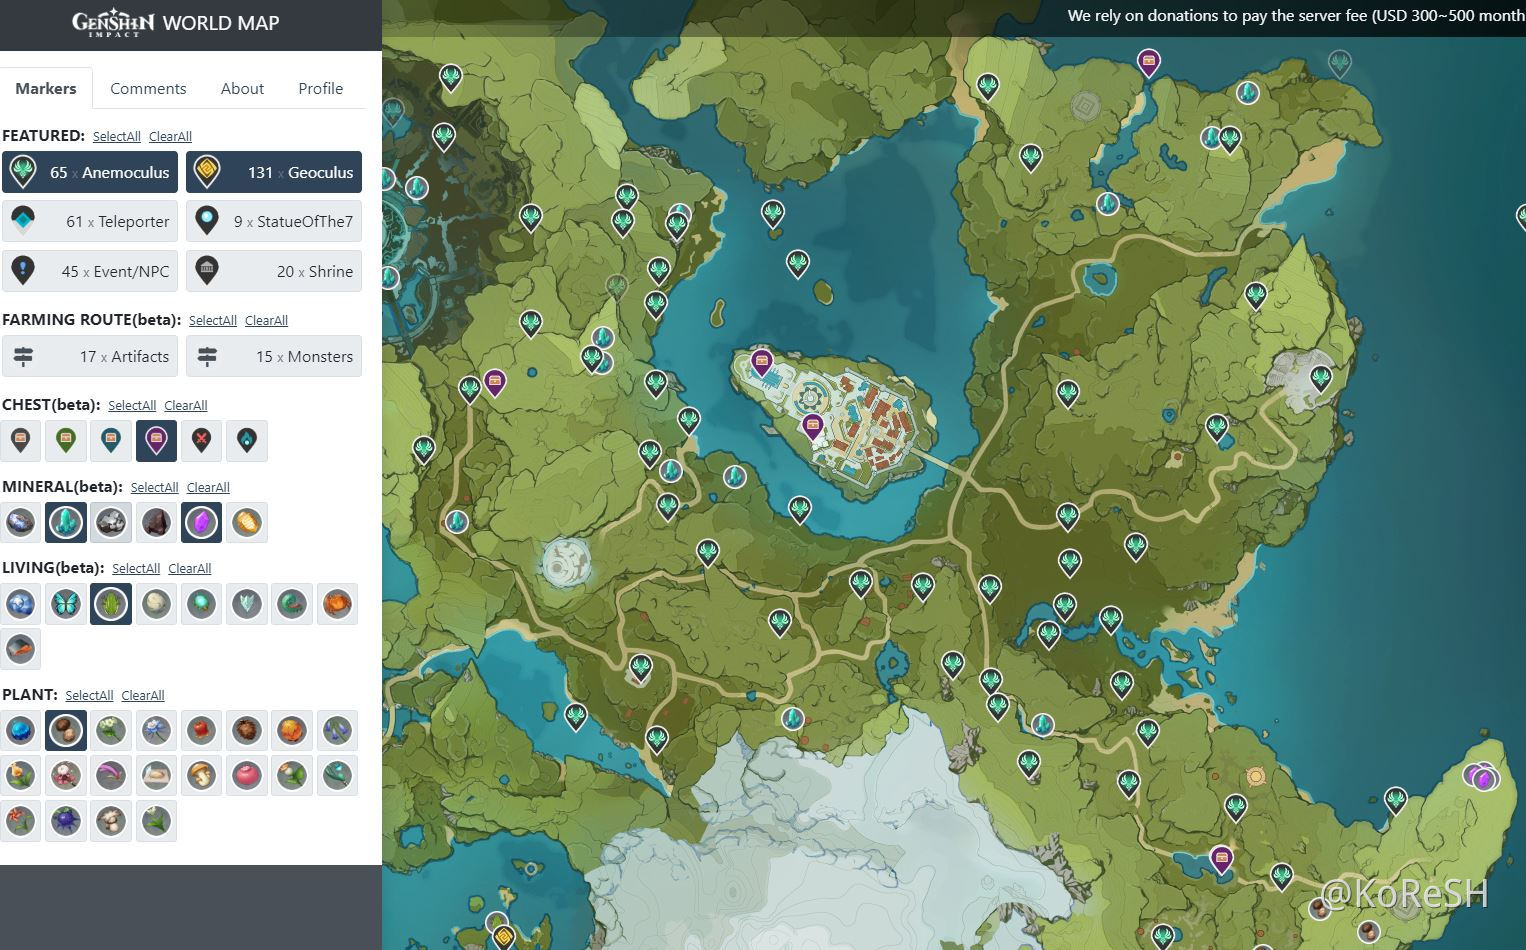Click the red crossed-swords chest filter
Viewport: 1526px width, 950px height.
click(x=201, y=440)
